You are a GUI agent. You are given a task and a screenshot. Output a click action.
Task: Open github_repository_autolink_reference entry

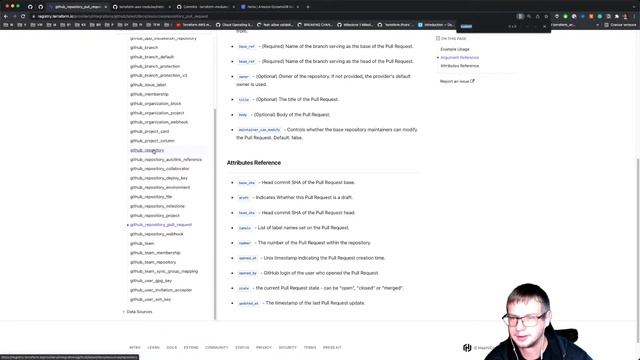point(166,160)
